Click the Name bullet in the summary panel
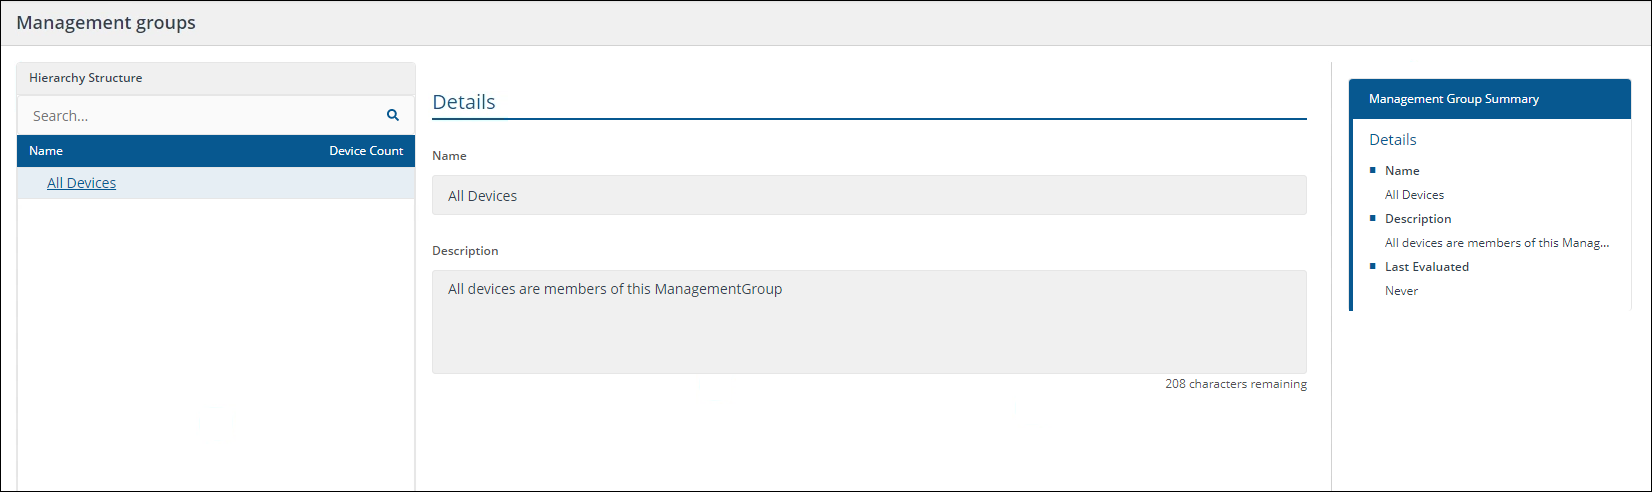 click(1402, 171)
